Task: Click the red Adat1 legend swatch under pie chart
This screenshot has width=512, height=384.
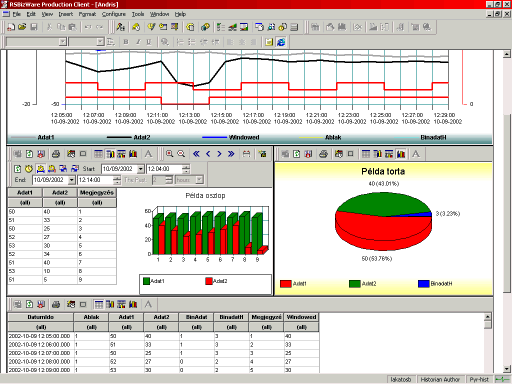Action: (x=286, y=284)
